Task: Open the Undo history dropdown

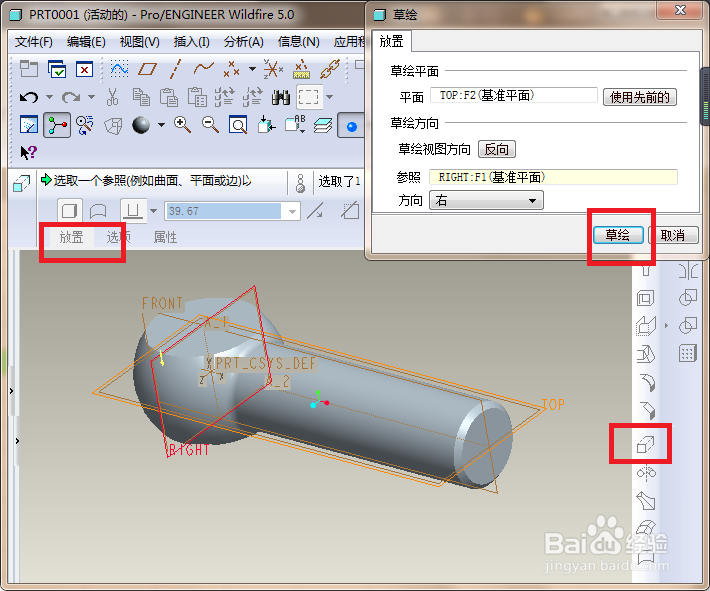Action: tap(49, 97)
